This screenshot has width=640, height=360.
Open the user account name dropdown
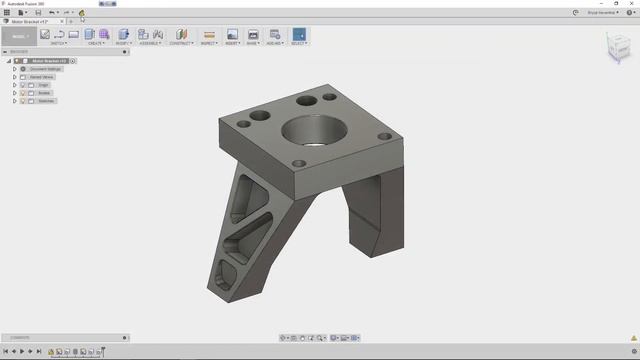(x=603, y=13)
